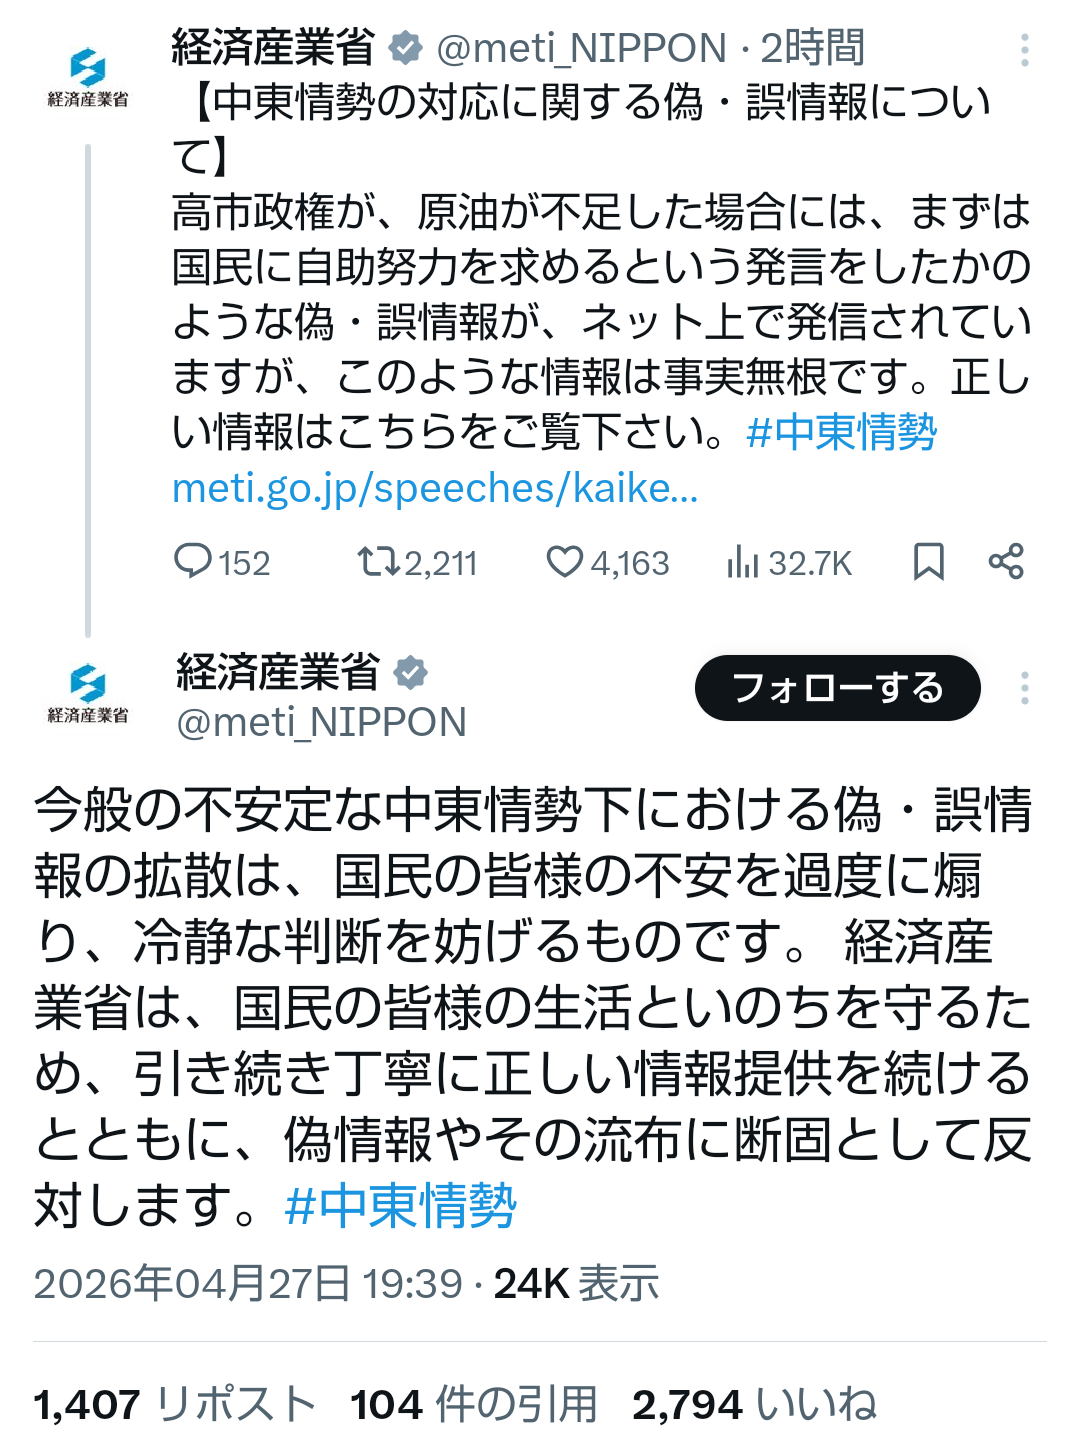This screenshot has width=1080, height=1451.
Task: Repost the first tweet with 2,211 reposts
Action: pos(380,562)
